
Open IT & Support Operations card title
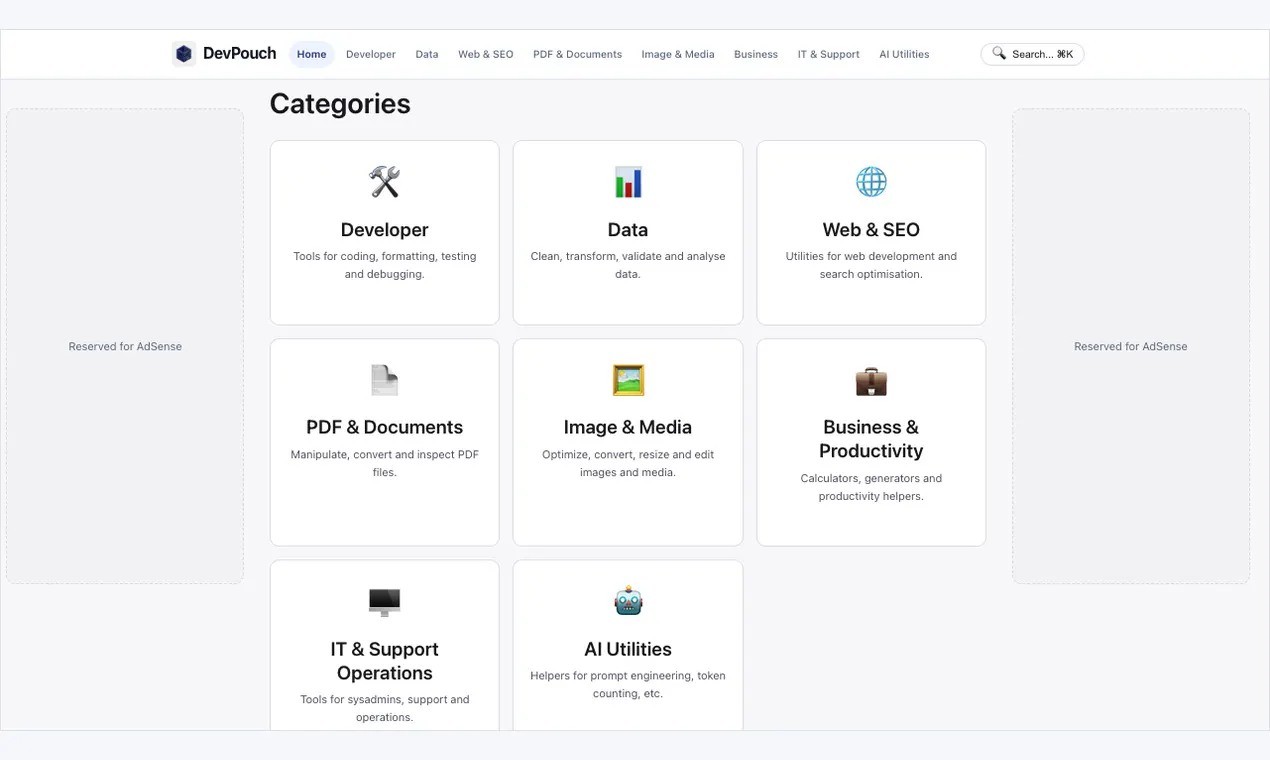click(384, 661)
